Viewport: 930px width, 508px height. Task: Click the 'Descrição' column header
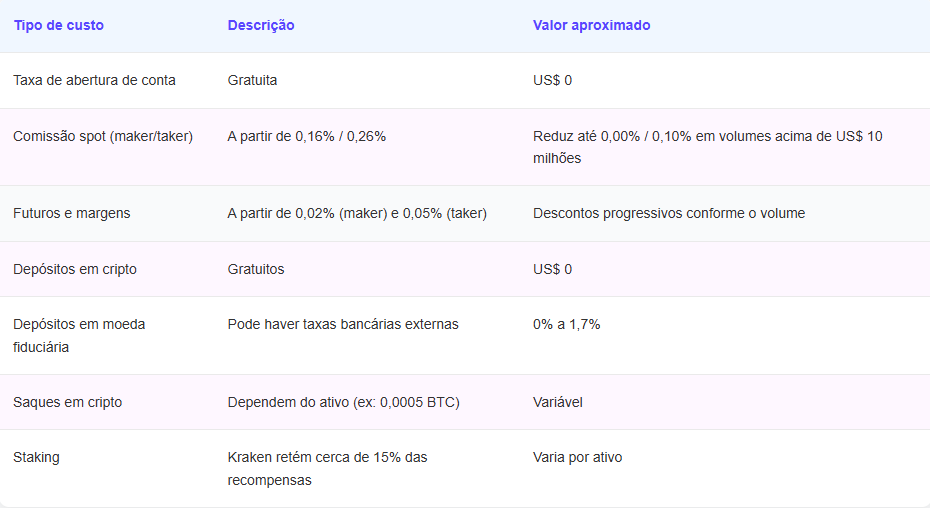point(261,25)
